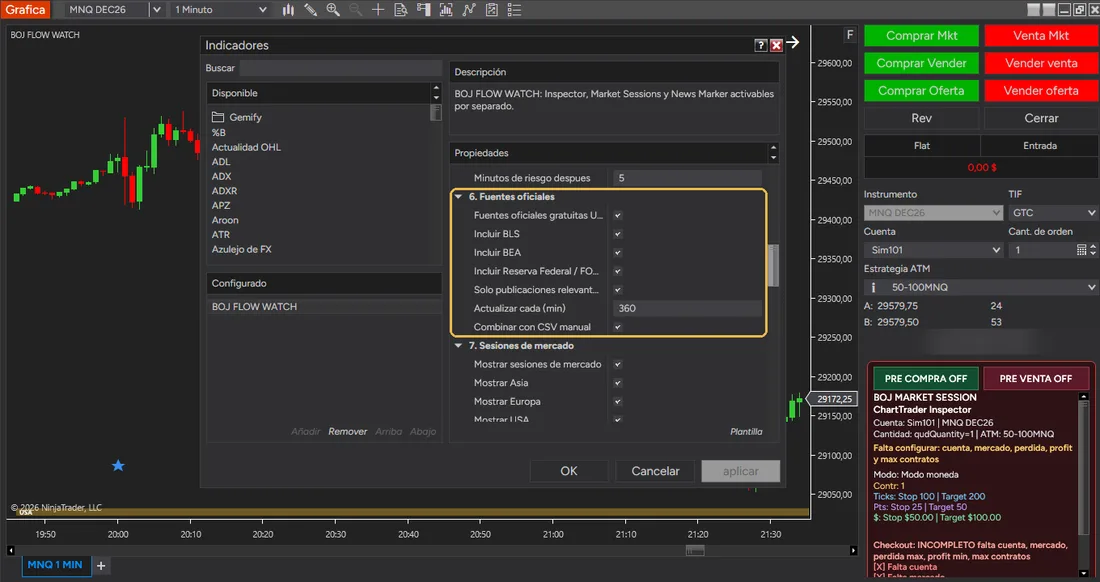
Task: Click the Propiedades header collapse arrows
Action: pyautogui.click(x=773, y=153)
